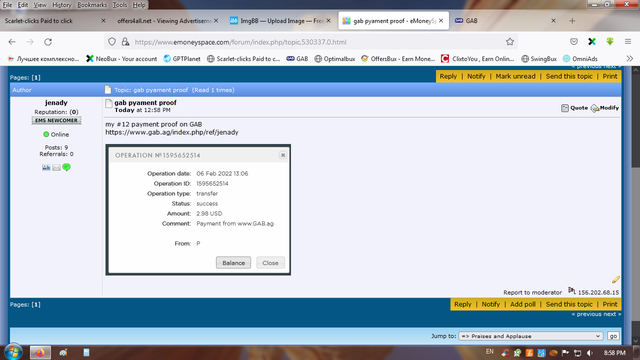View jenady's profile icon
Image resolution: width=640 pixels, height=360 pixels.
coord(46,167)
